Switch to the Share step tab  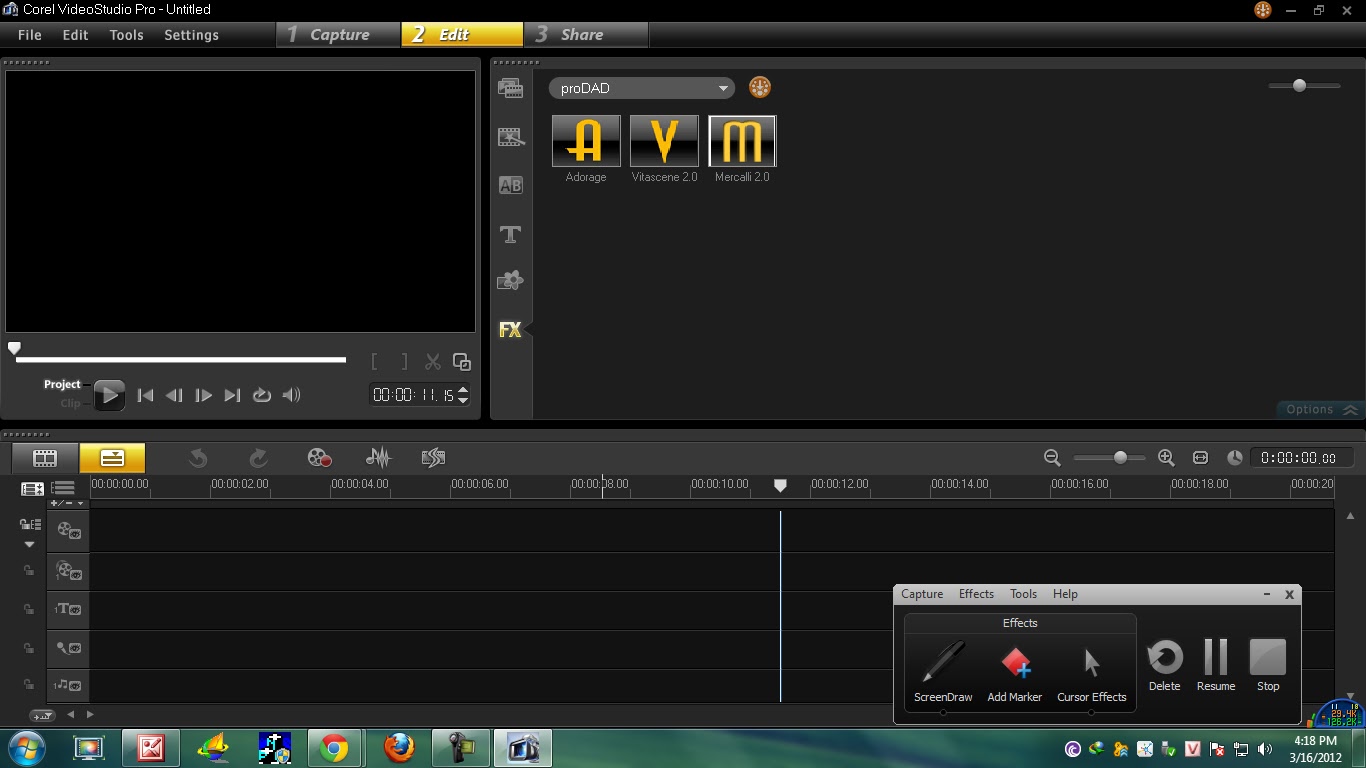coord(586,35)
